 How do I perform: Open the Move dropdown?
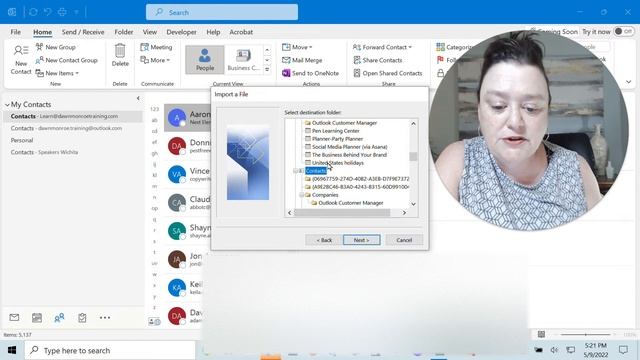[x=297, y=47]
